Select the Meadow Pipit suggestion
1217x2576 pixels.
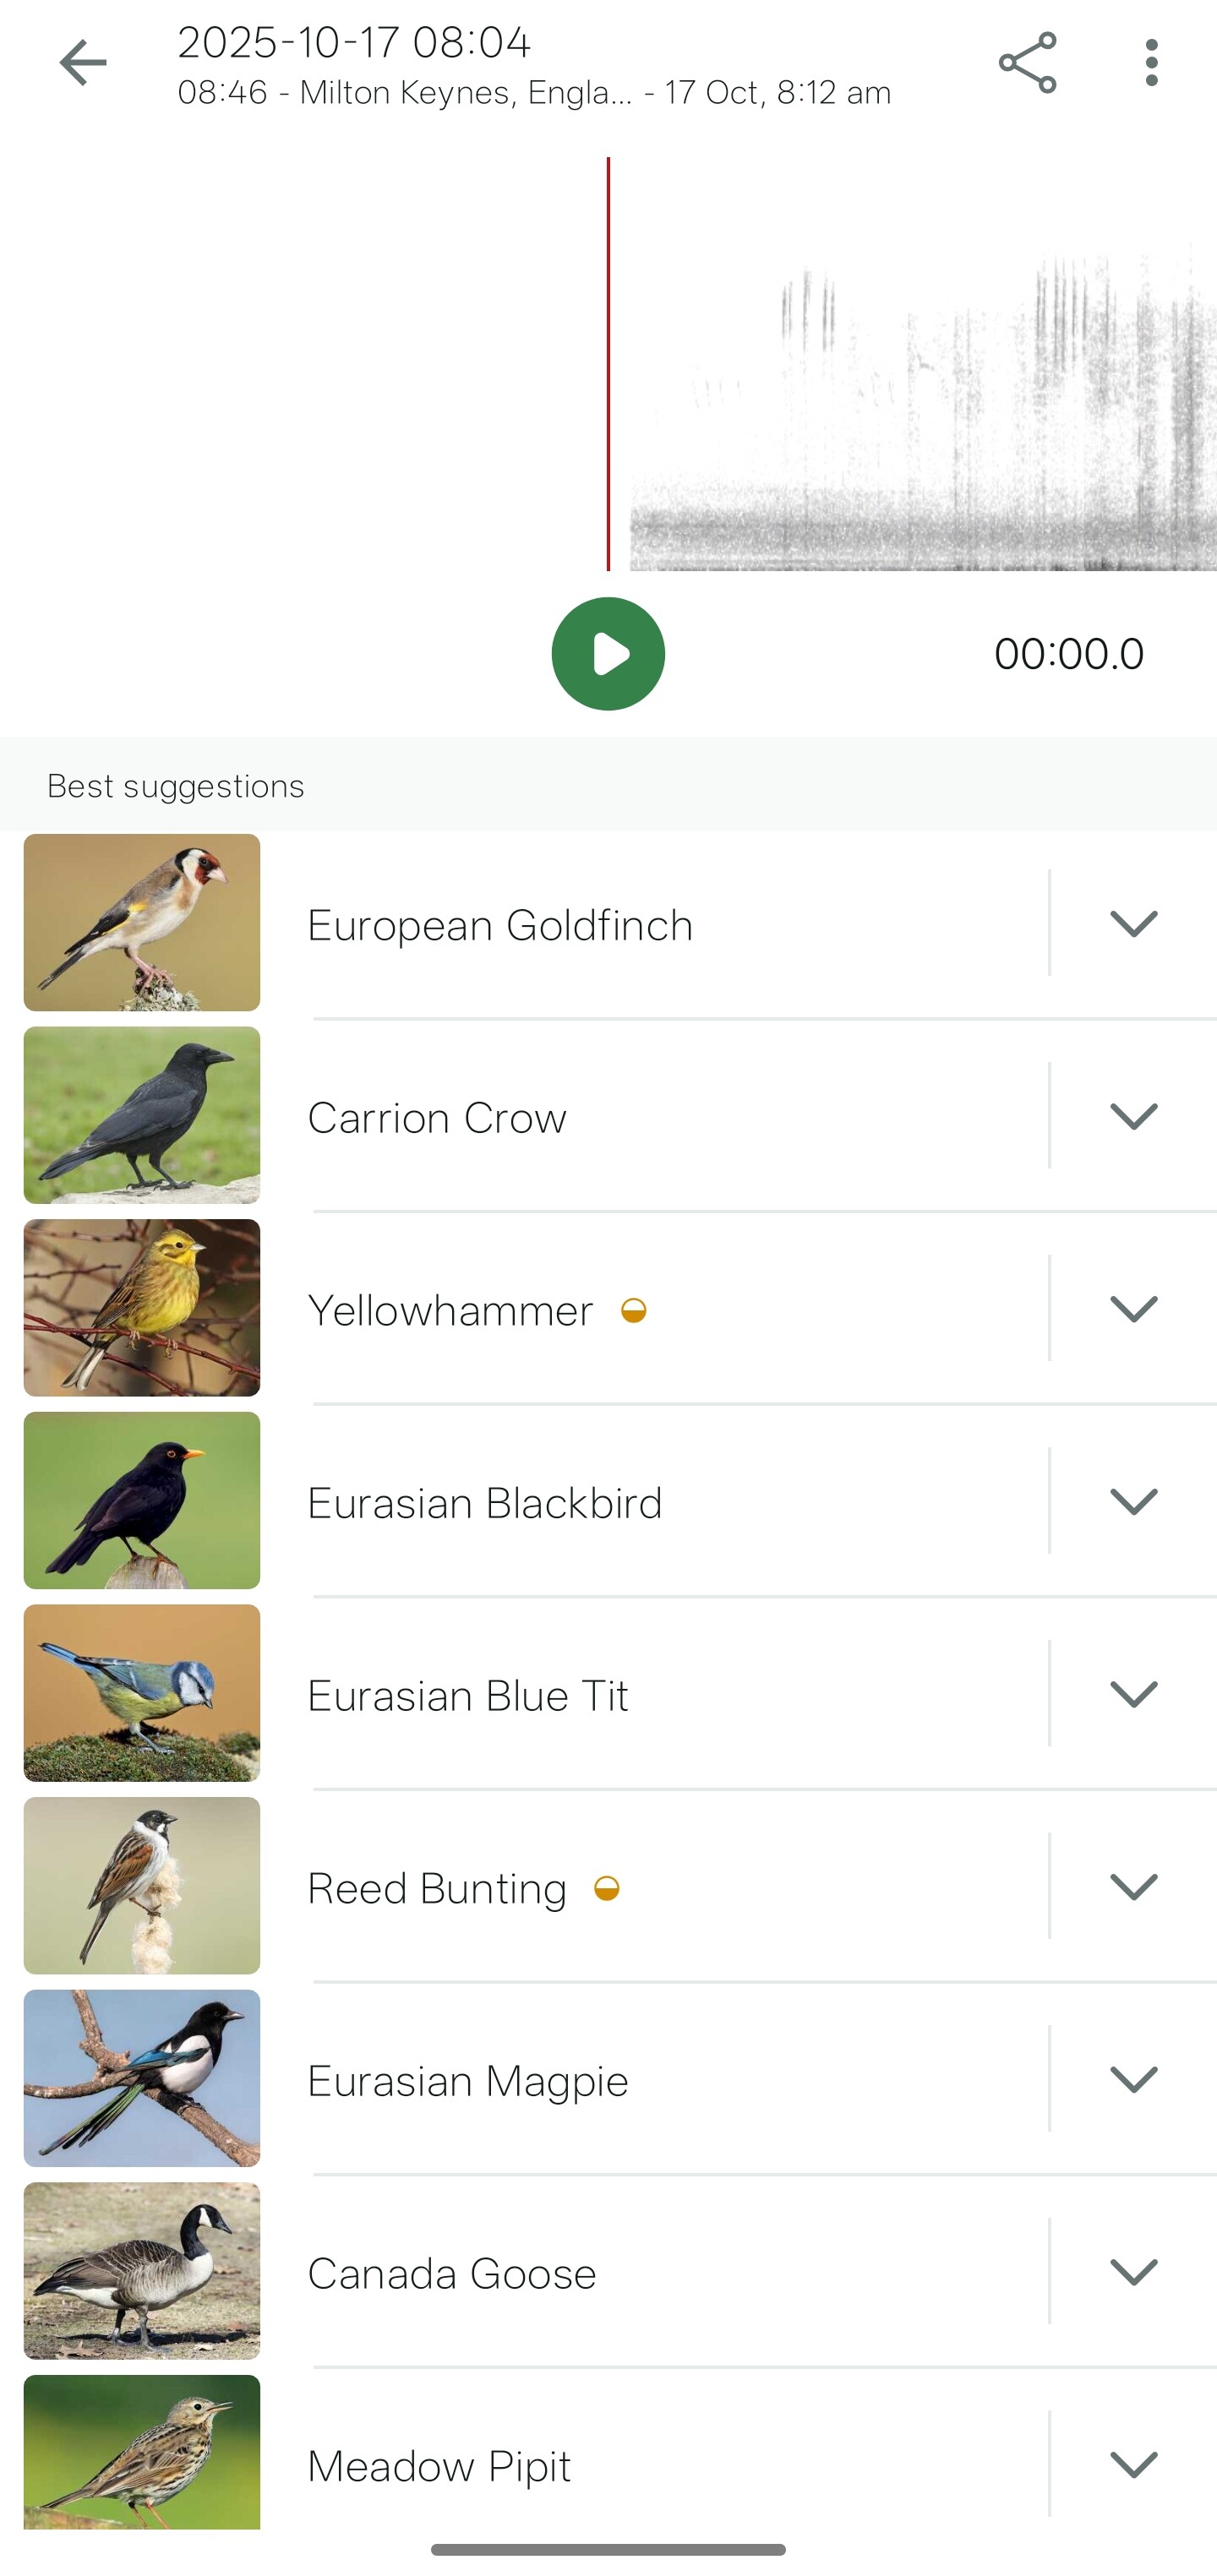[439, 2466]
